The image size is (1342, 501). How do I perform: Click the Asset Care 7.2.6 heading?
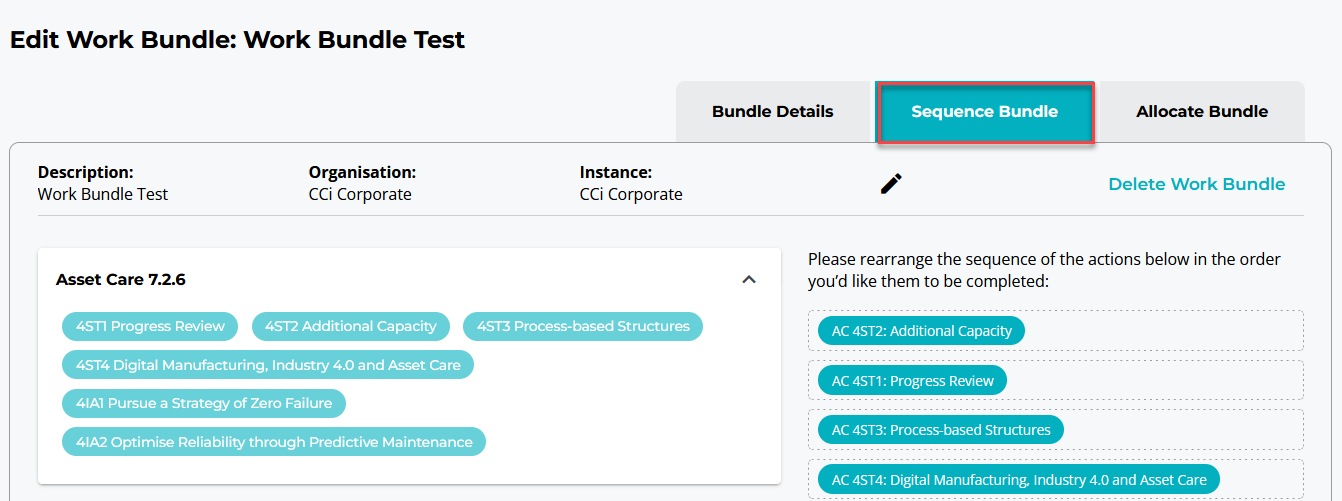point(121,280)
